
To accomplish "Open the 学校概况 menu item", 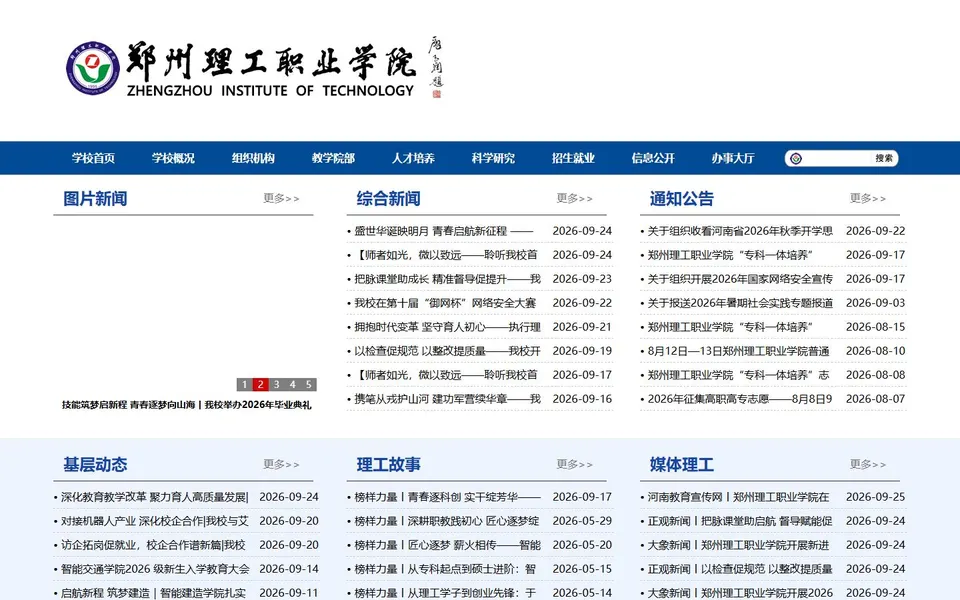I will 173,158.
